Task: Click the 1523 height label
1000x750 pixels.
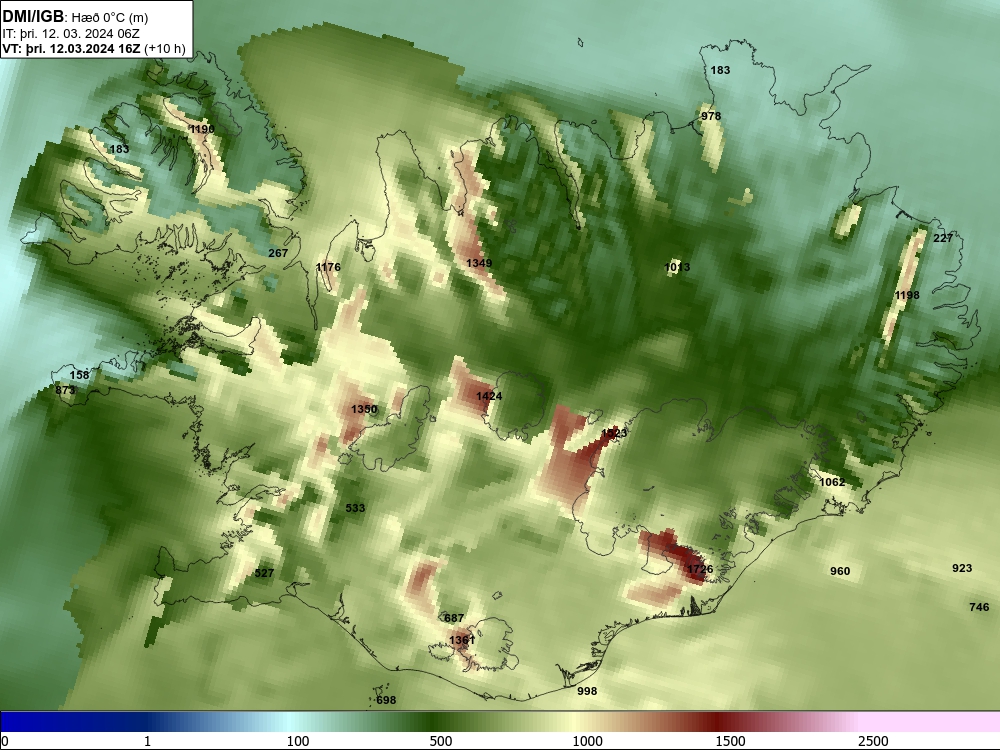Action: click(x=614, y=433)
